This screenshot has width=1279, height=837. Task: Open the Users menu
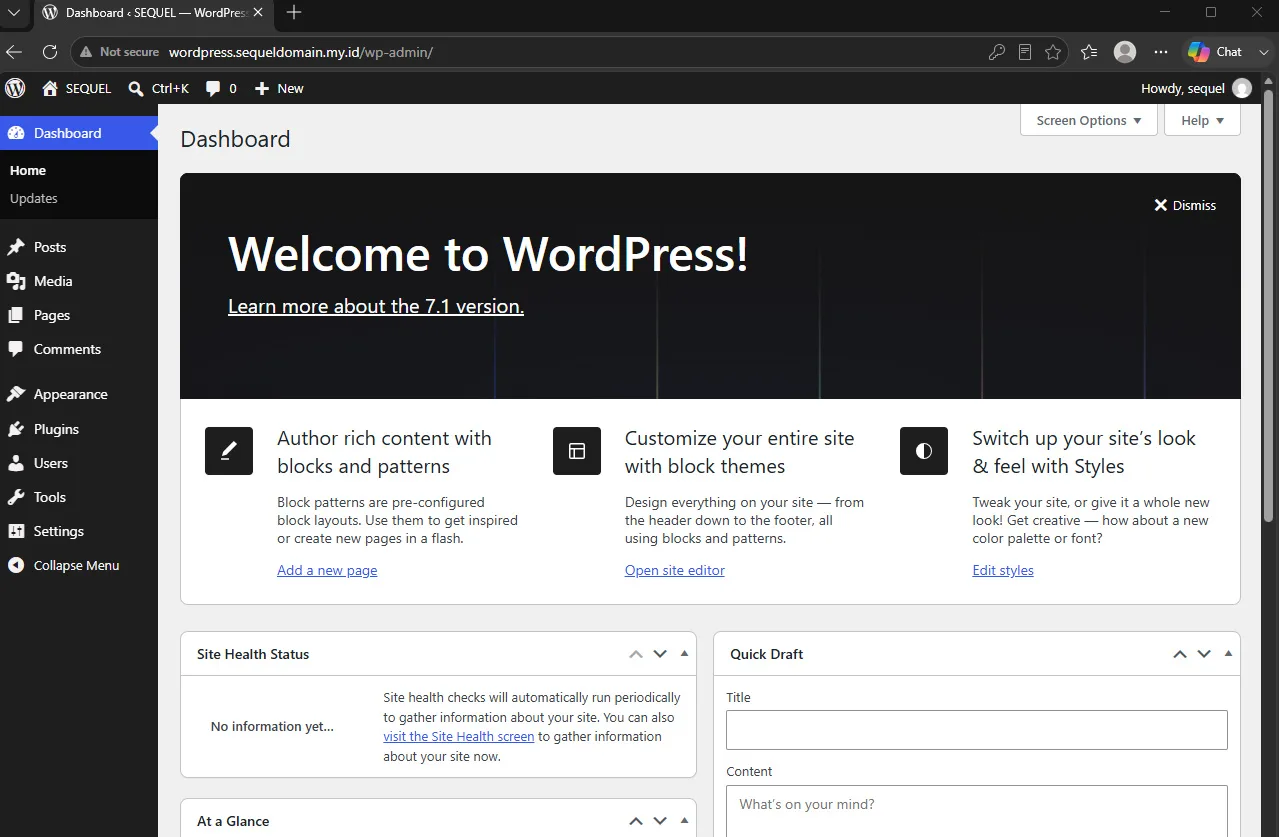(79, 463)
